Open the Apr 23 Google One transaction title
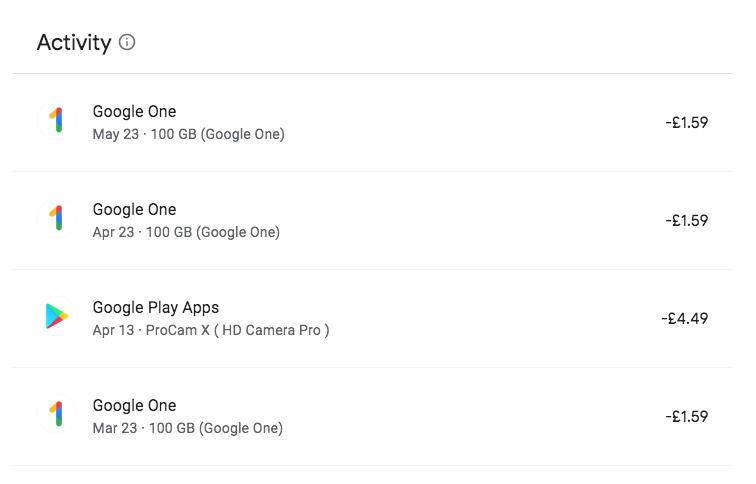Screen dimensions: 756x484 coord(135,209)
